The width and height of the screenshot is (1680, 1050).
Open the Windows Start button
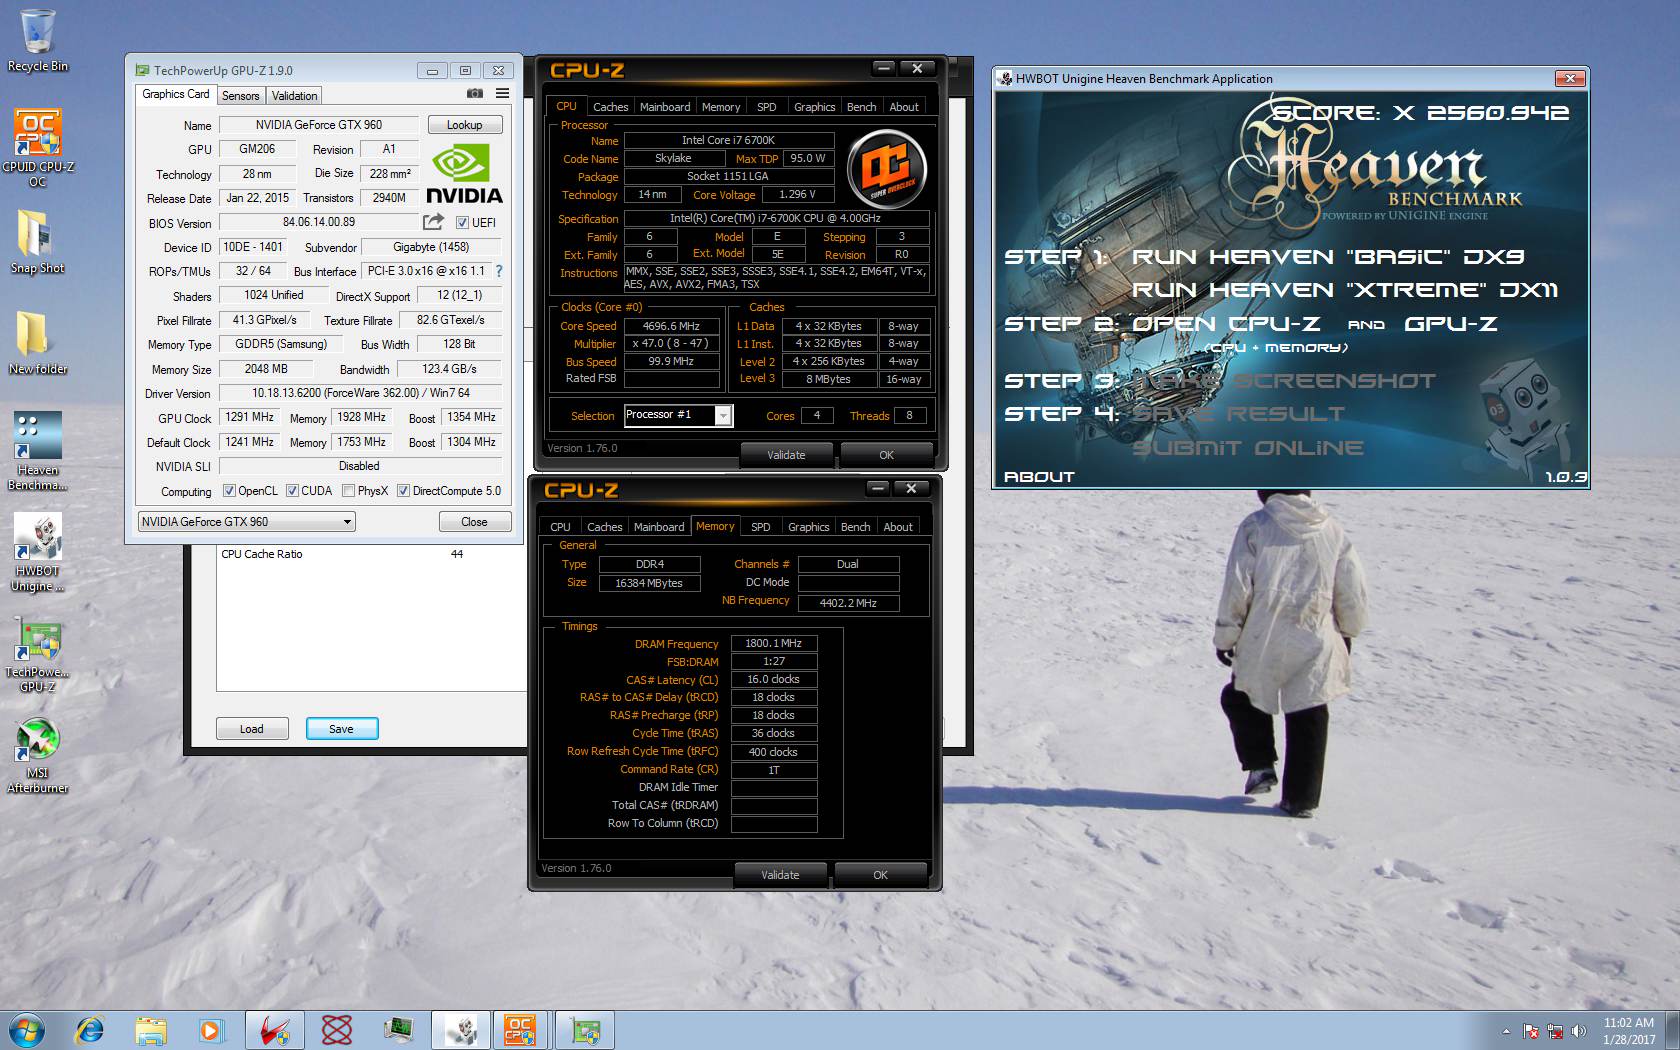27,1029
